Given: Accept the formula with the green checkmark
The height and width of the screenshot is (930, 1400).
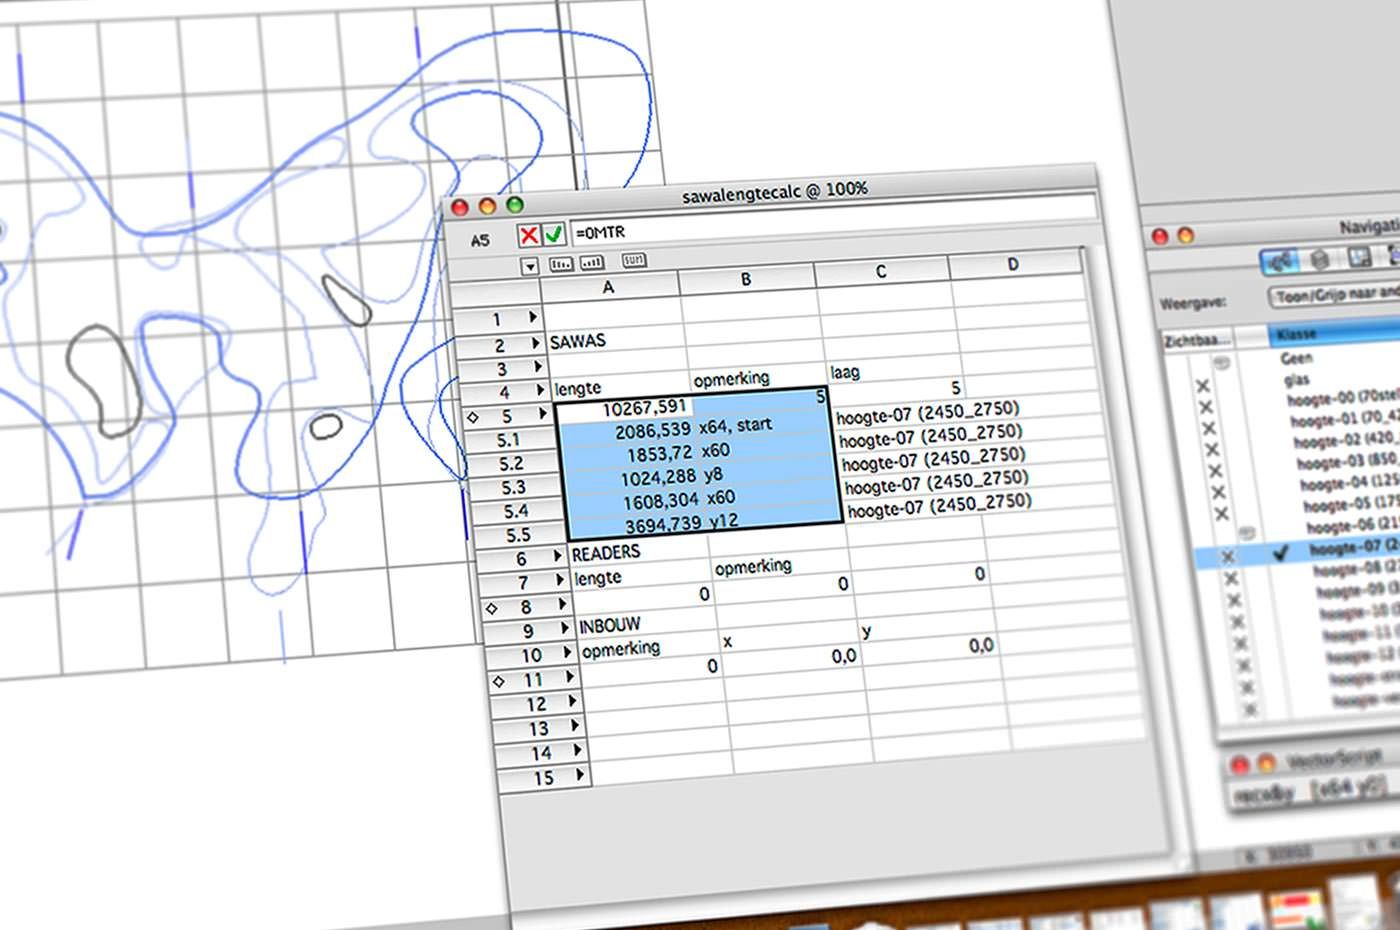Looking at the screenshot, I should pyautogui.click(x=553, y=234).
